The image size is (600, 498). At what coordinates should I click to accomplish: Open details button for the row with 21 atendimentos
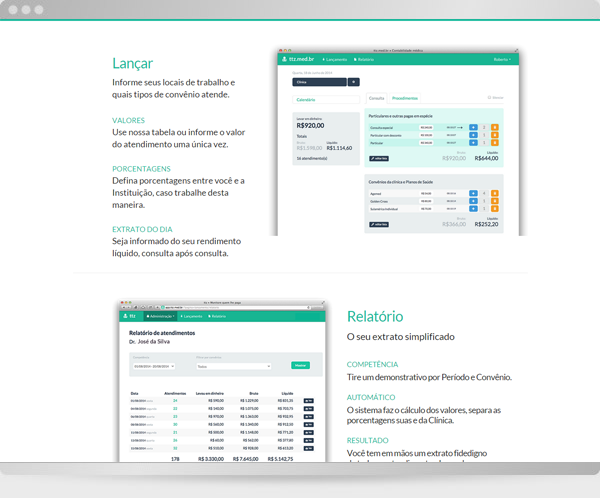pos(308,433)
